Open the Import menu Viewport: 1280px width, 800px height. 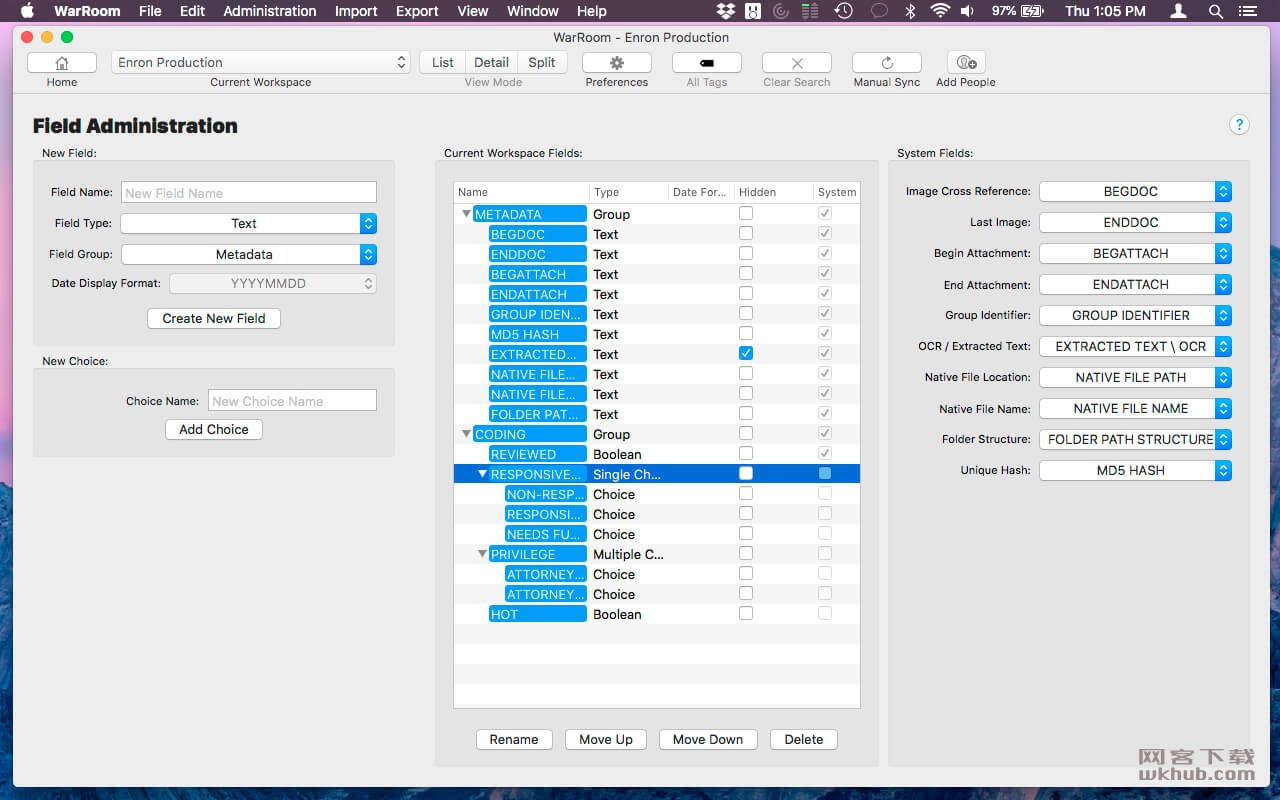(356, 11)
